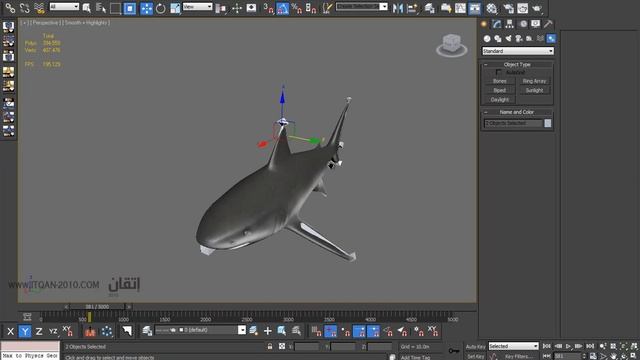Activate the Select and Rotate tool
The height and width of the screenshot is (360, 640).
160,8
